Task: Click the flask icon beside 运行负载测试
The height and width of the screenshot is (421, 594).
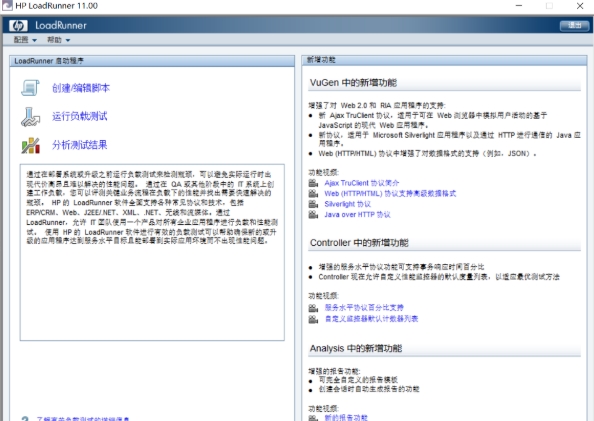Action: [30, 116]
